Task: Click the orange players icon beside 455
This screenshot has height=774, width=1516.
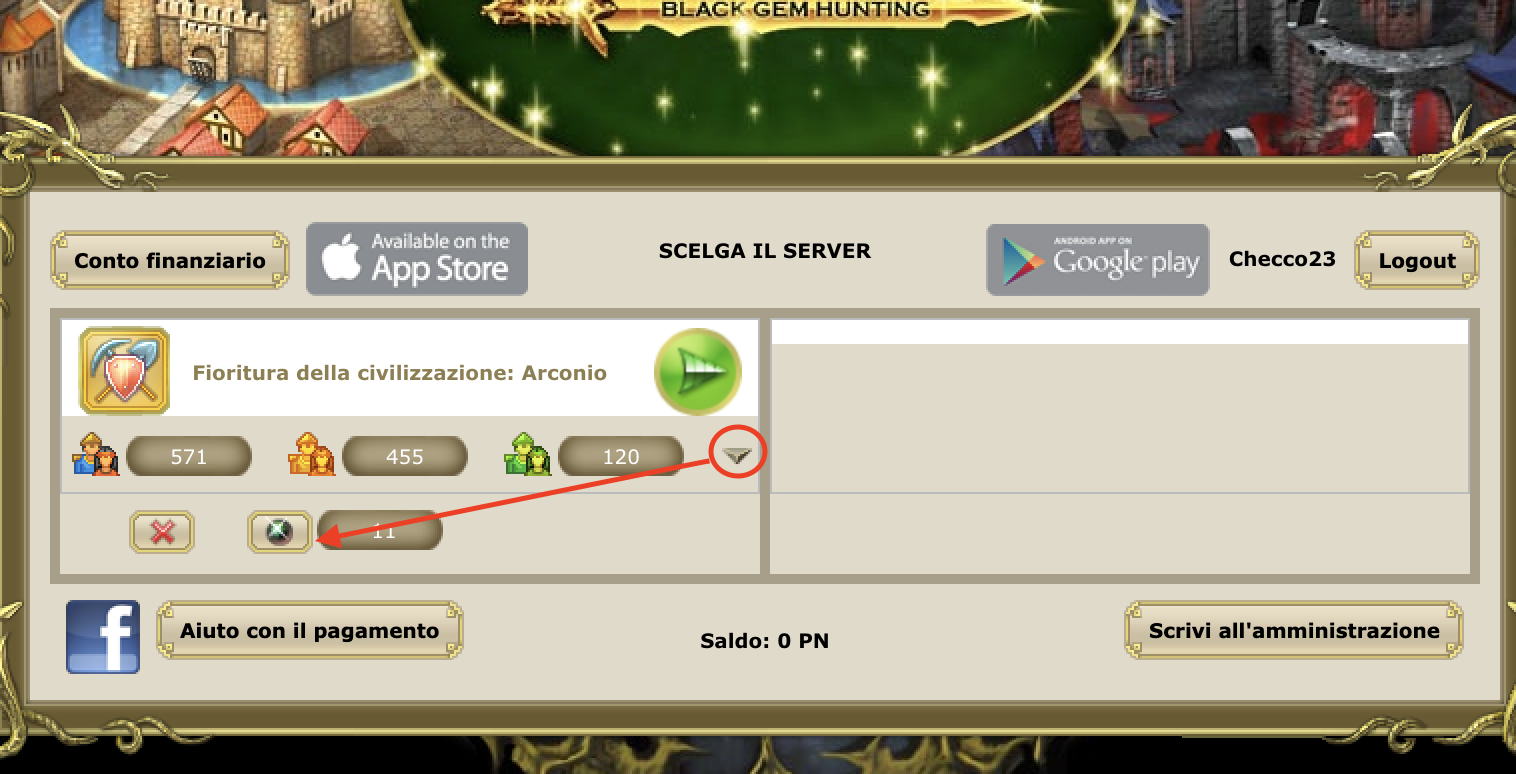Action: 312,455
